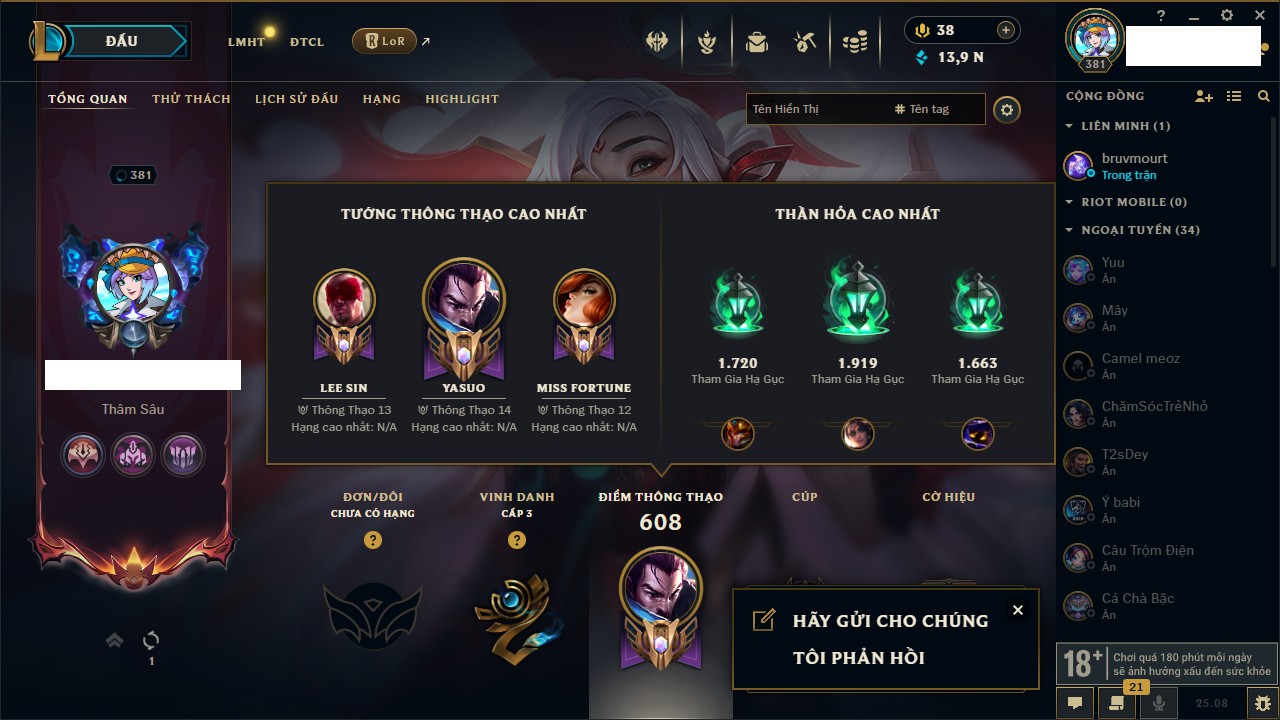Open the LoR launcher button
Screen dimensions: 1280x720
tap(384, 41)
